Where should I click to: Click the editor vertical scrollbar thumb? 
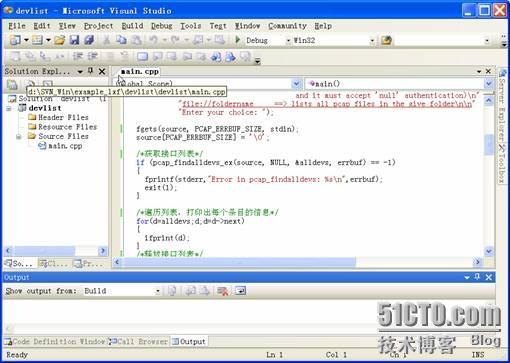488,145
